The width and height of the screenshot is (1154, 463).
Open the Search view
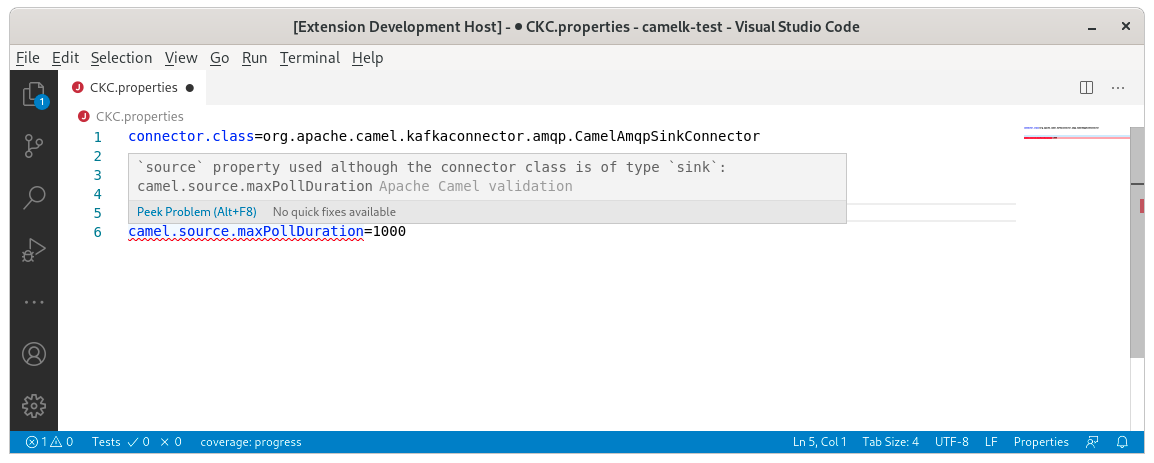[x=34, y=197]
